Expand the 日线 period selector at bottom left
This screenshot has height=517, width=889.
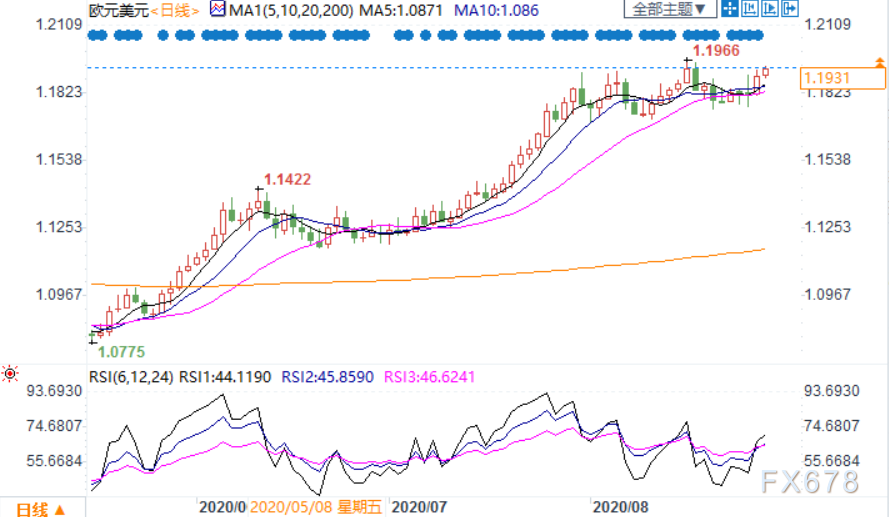click(41, 509)
